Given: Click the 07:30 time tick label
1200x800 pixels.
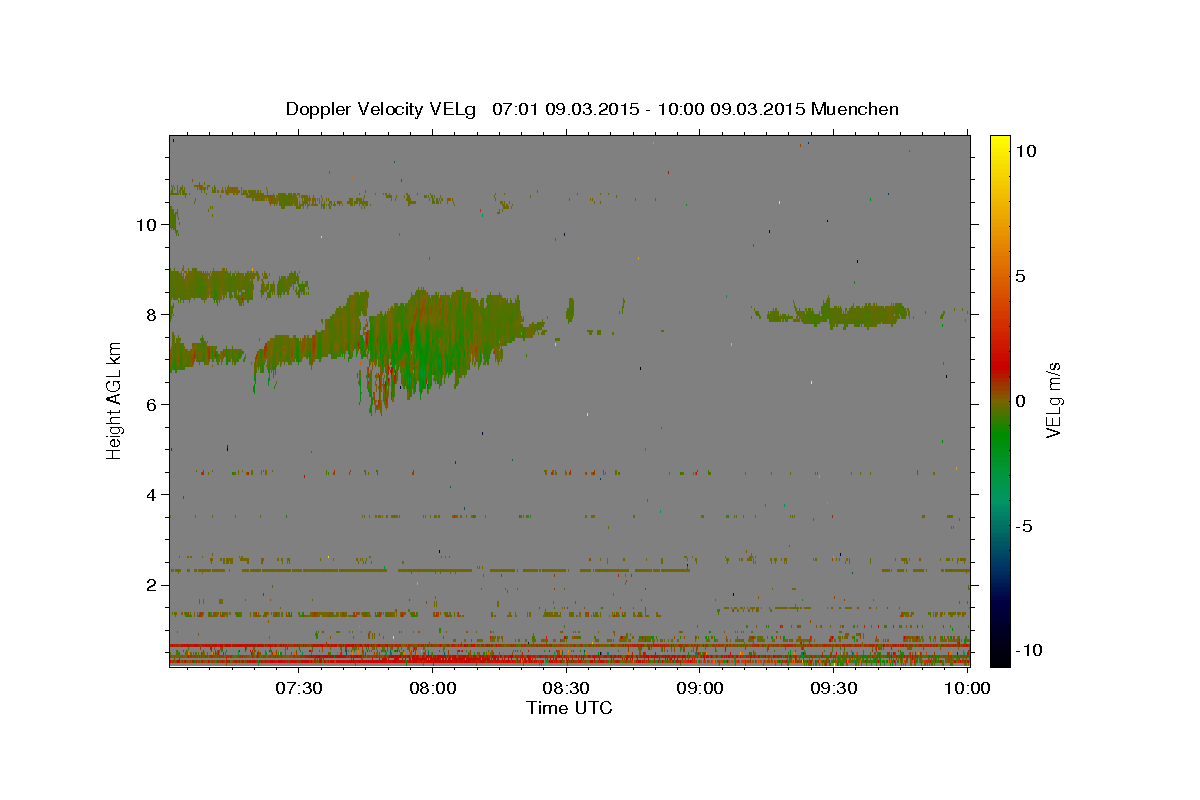Looking at the screenshot, I should [298, 688].
